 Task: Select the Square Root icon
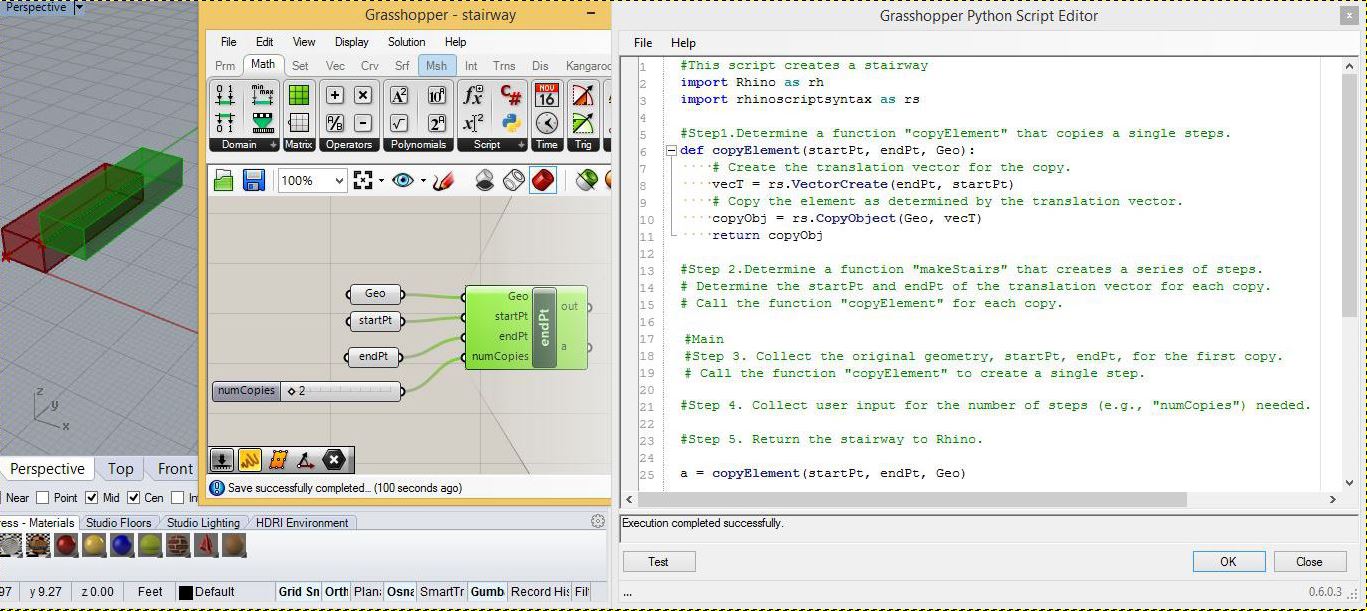(x=399, y=123)
